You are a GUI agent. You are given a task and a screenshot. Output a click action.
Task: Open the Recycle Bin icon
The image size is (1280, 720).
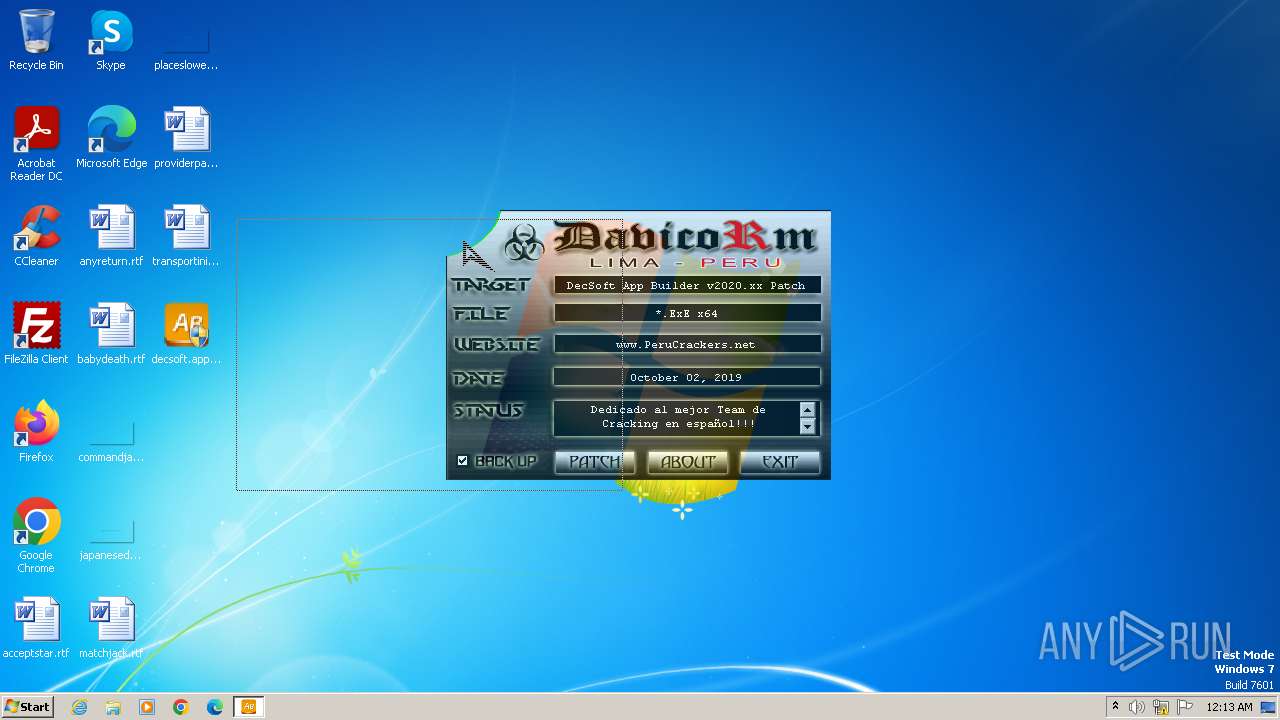coord(36,40)
